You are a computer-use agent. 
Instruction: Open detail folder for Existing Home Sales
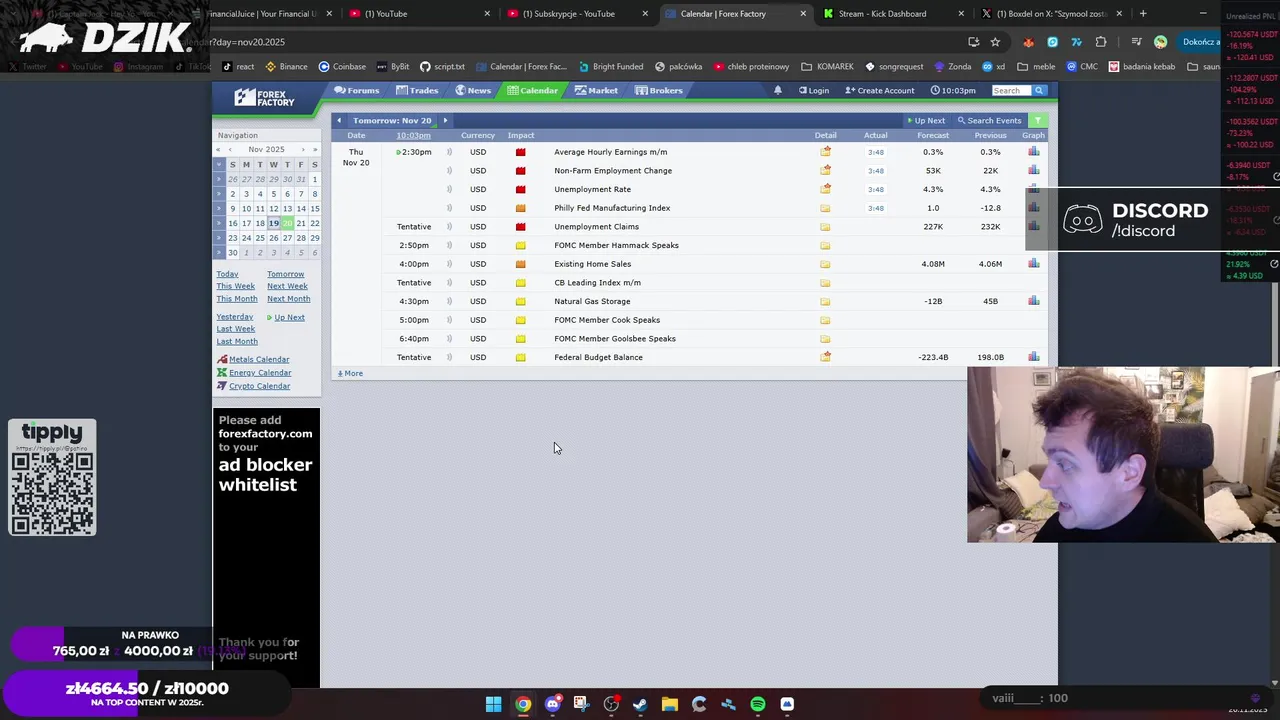tap(825, 264)
